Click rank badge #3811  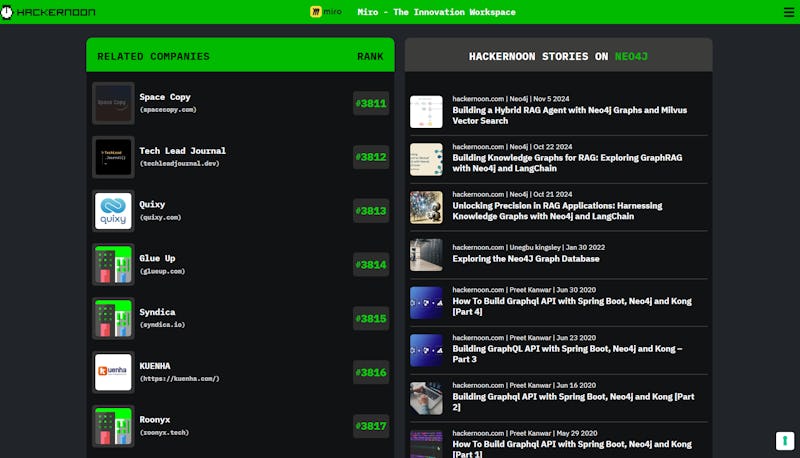[370, 103]
